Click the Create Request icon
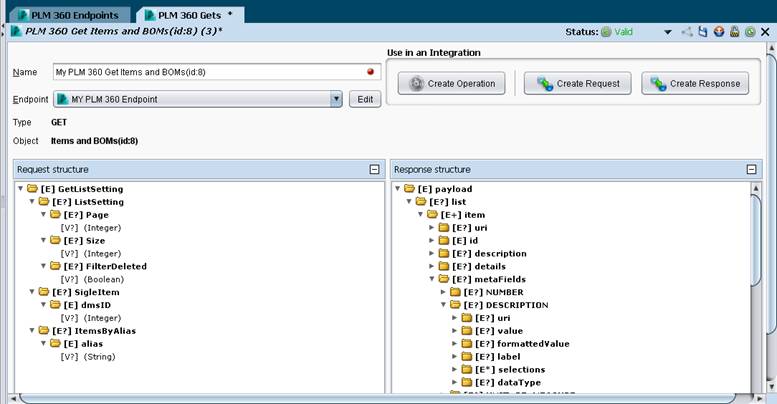Image resolution: width=777 pixels, height=404 pixels. point(545,83)
